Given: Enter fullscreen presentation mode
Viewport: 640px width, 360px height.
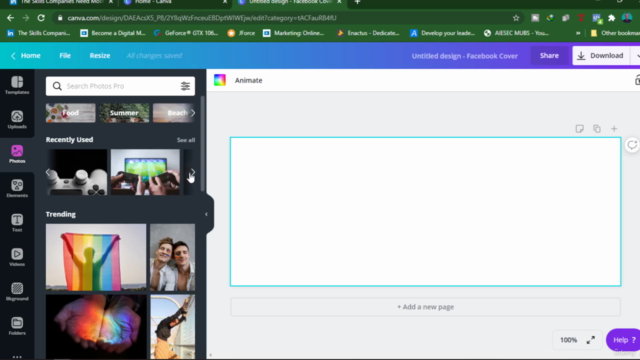Looking at the screenshot, I should tap(591, 340).
